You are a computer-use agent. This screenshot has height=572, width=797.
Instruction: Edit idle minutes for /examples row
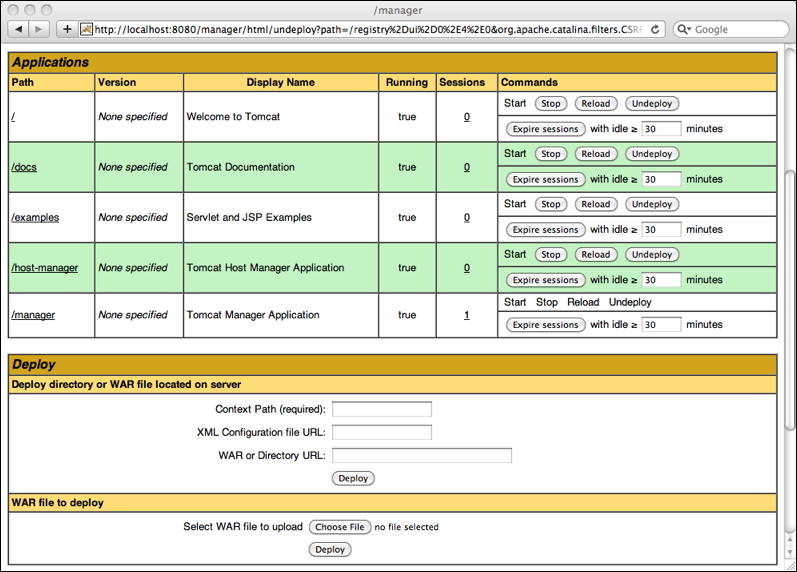(x=661, y=229)
